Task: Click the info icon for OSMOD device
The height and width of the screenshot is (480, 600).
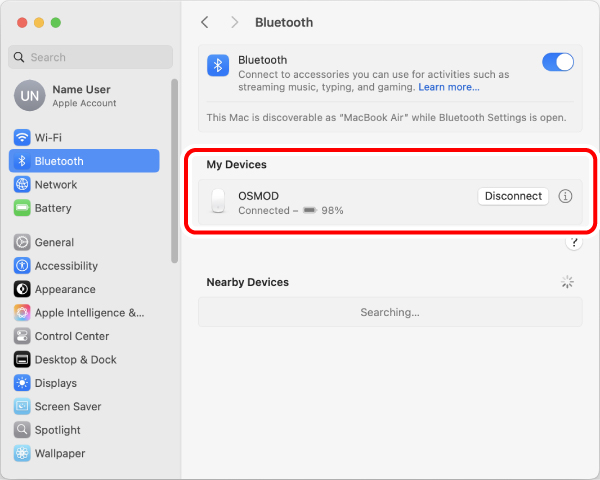Action: (565, 196)
